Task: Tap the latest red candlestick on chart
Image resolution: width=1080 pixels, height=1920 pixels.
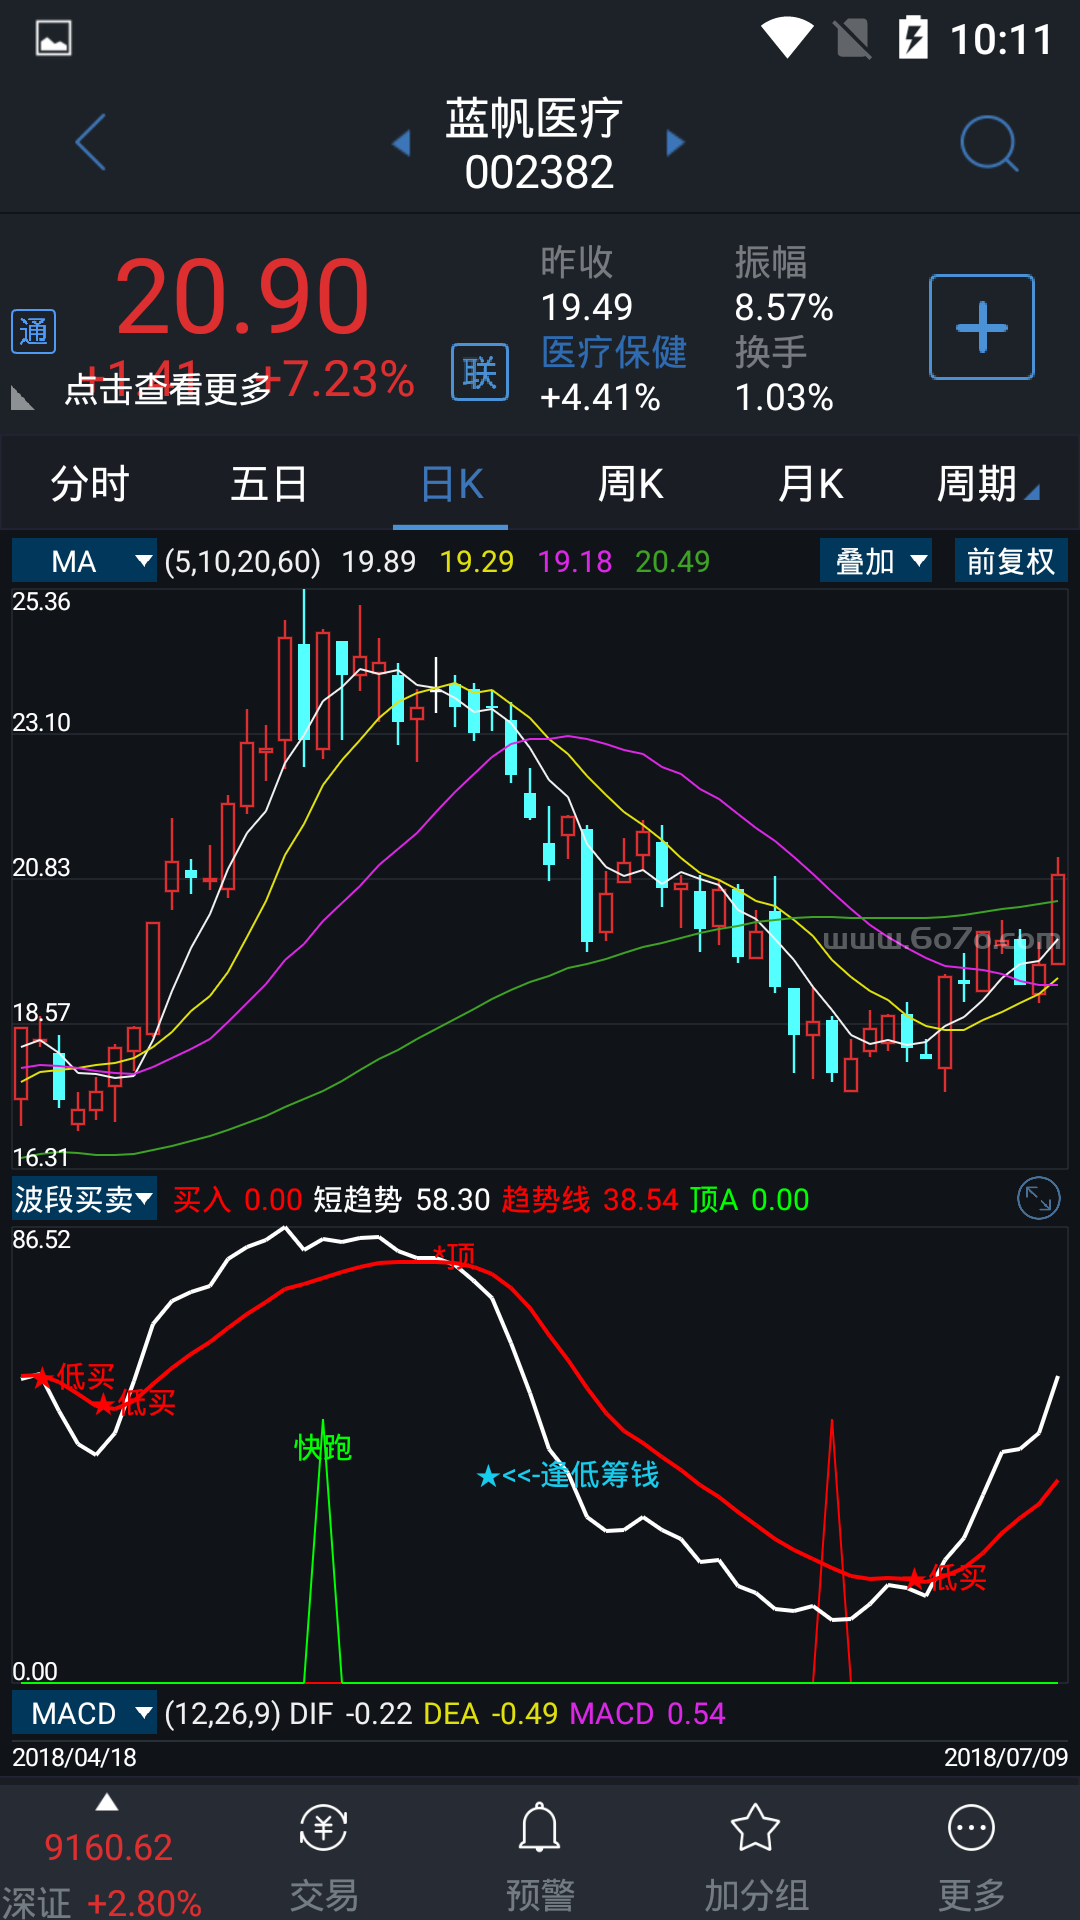Action: point(1058,918)
